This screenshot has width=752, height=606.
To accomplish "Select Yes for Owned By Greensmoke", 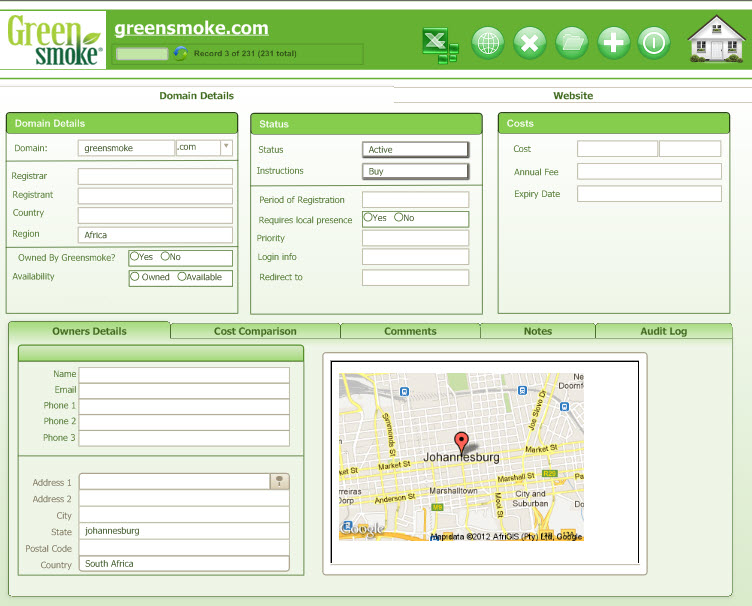I will pyautogui.click(x=135, y=257).
